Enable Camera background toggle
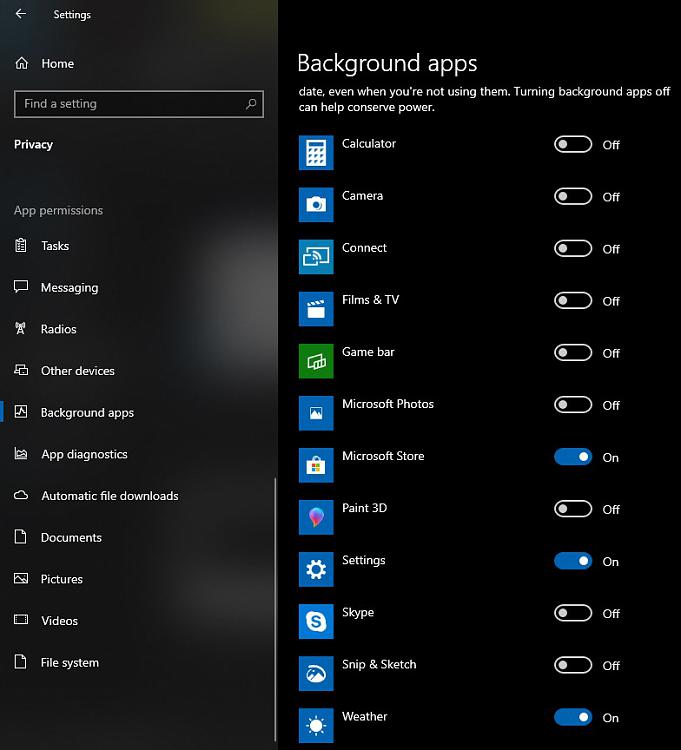The height and width of the screenshot is (750, 681). [x=573, y=196]
